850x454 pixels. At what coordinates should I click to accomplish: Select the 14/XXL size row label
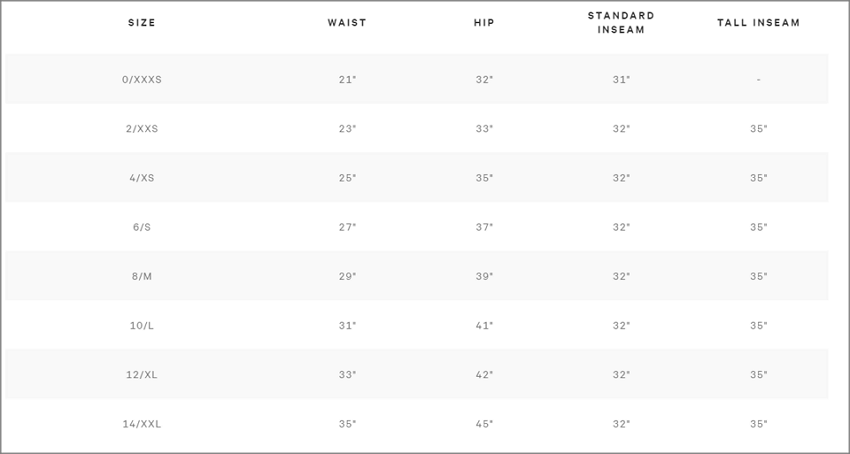[141, 424]
